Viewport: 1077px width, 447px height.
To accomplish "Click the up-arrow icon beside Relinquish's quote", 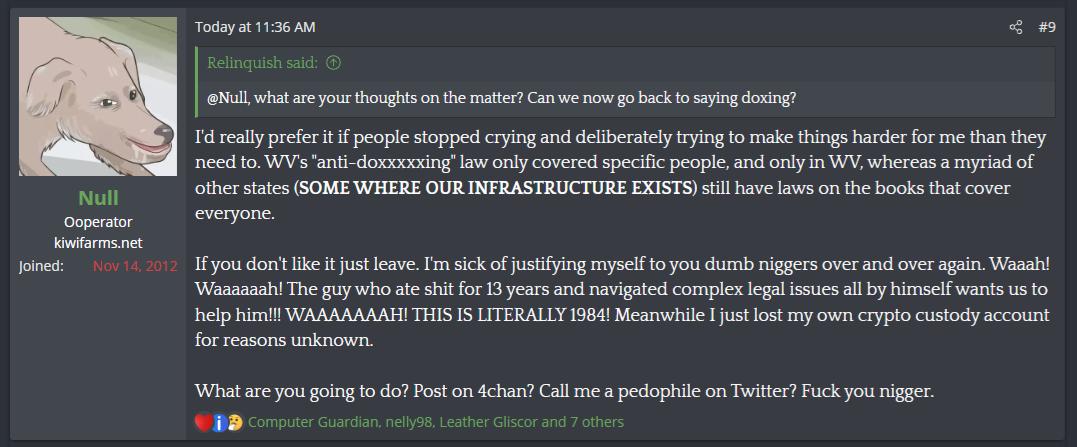I will coord(334,63).
